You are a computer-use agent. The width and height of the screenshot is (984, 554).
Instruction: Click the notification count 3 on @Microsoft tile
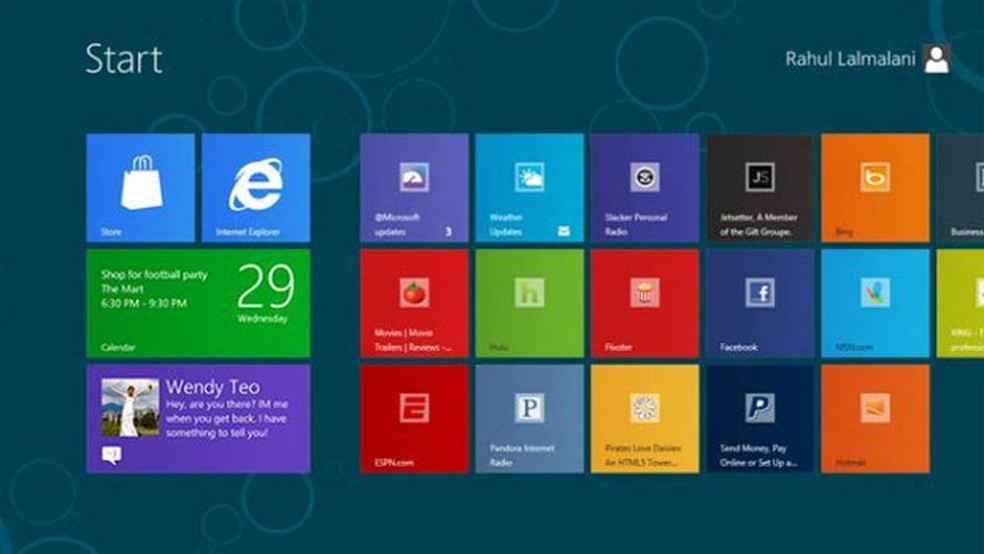(x=448, y=232)
